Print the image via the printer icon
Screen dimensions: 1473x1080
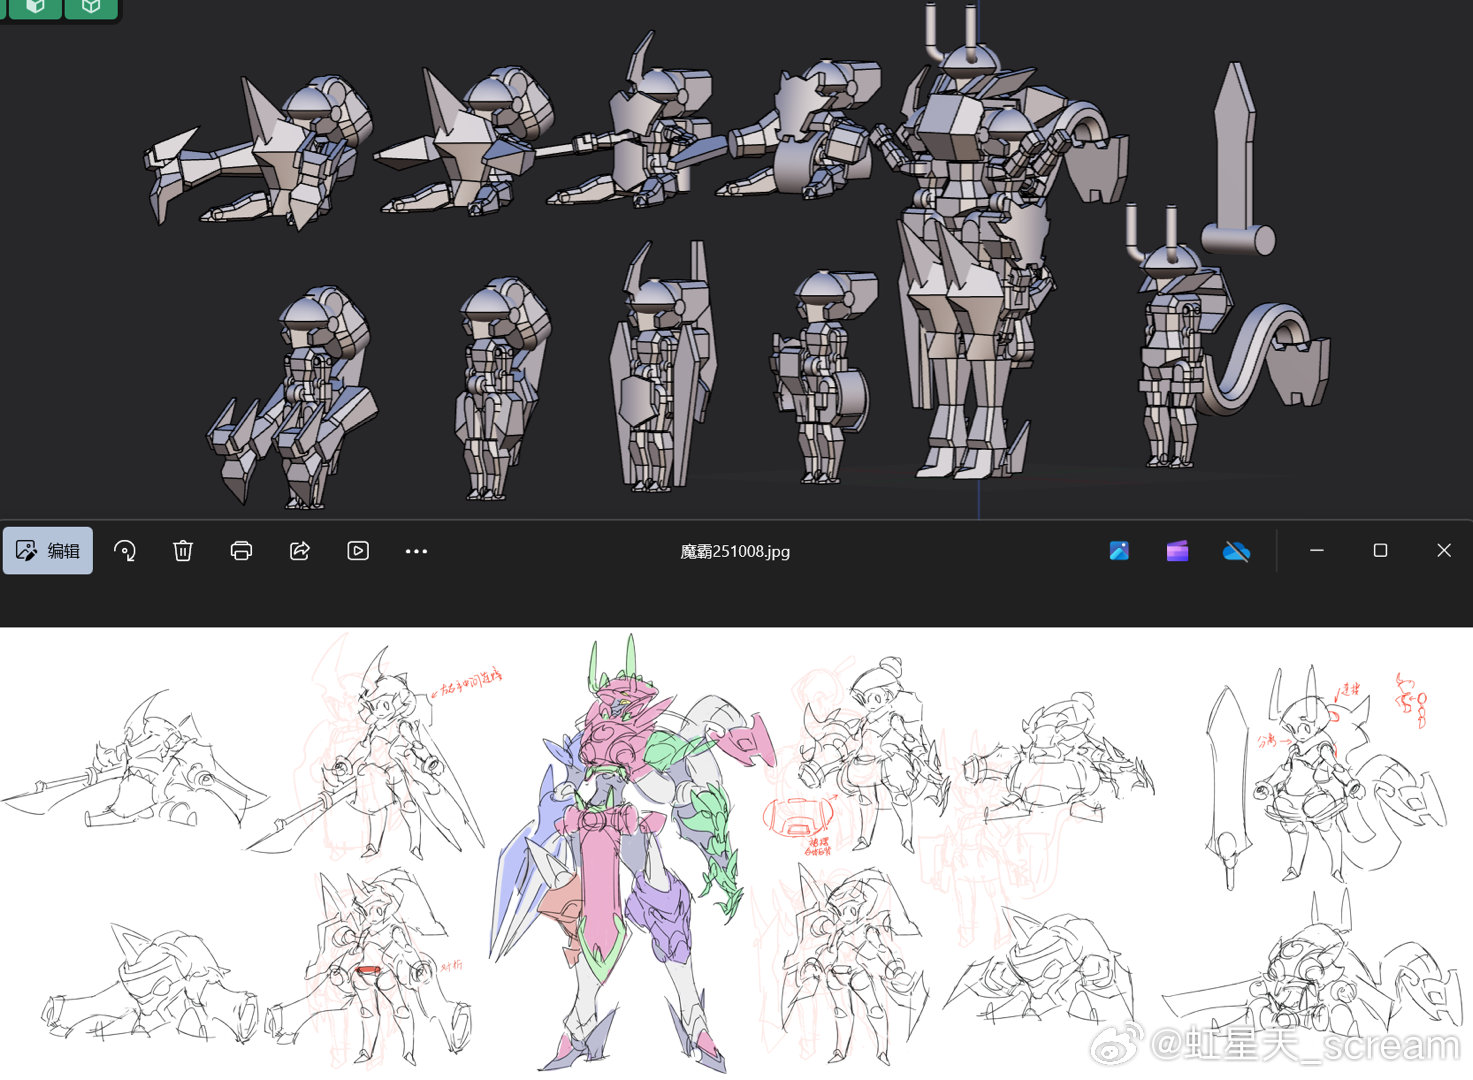[x=241, y=551]
